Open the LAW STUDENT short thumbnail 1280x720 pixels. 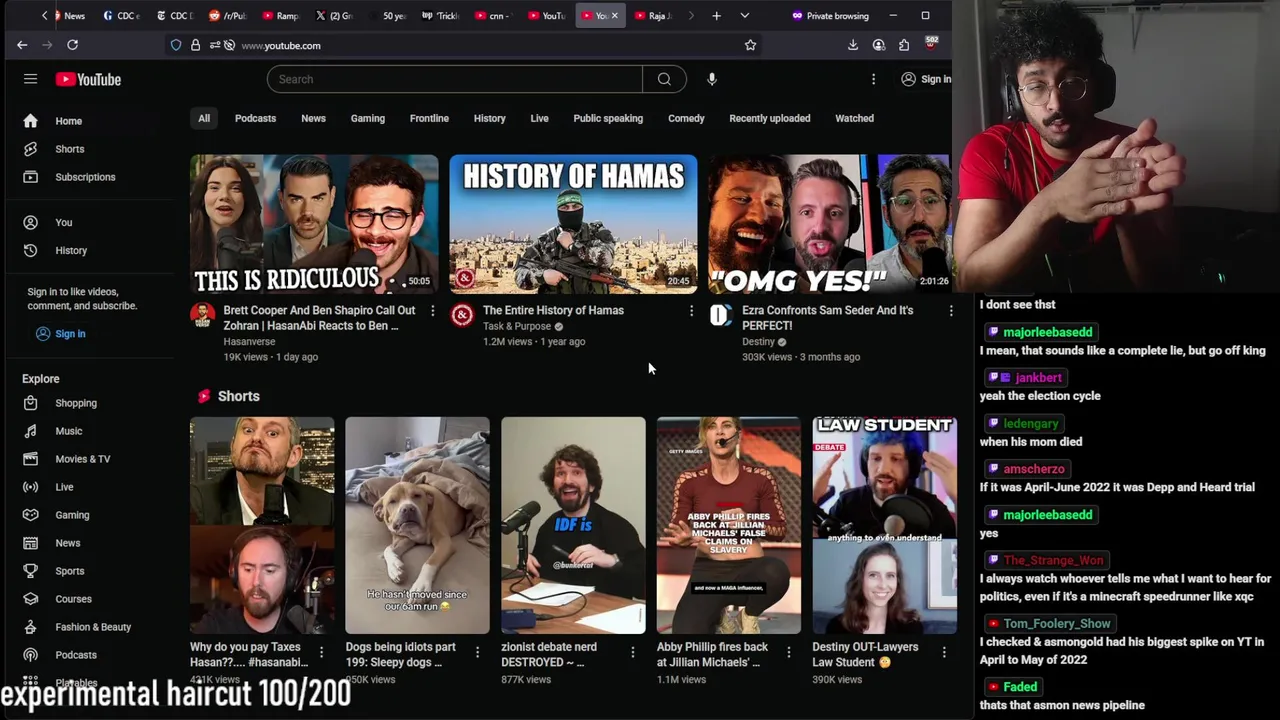pos(884,525)
